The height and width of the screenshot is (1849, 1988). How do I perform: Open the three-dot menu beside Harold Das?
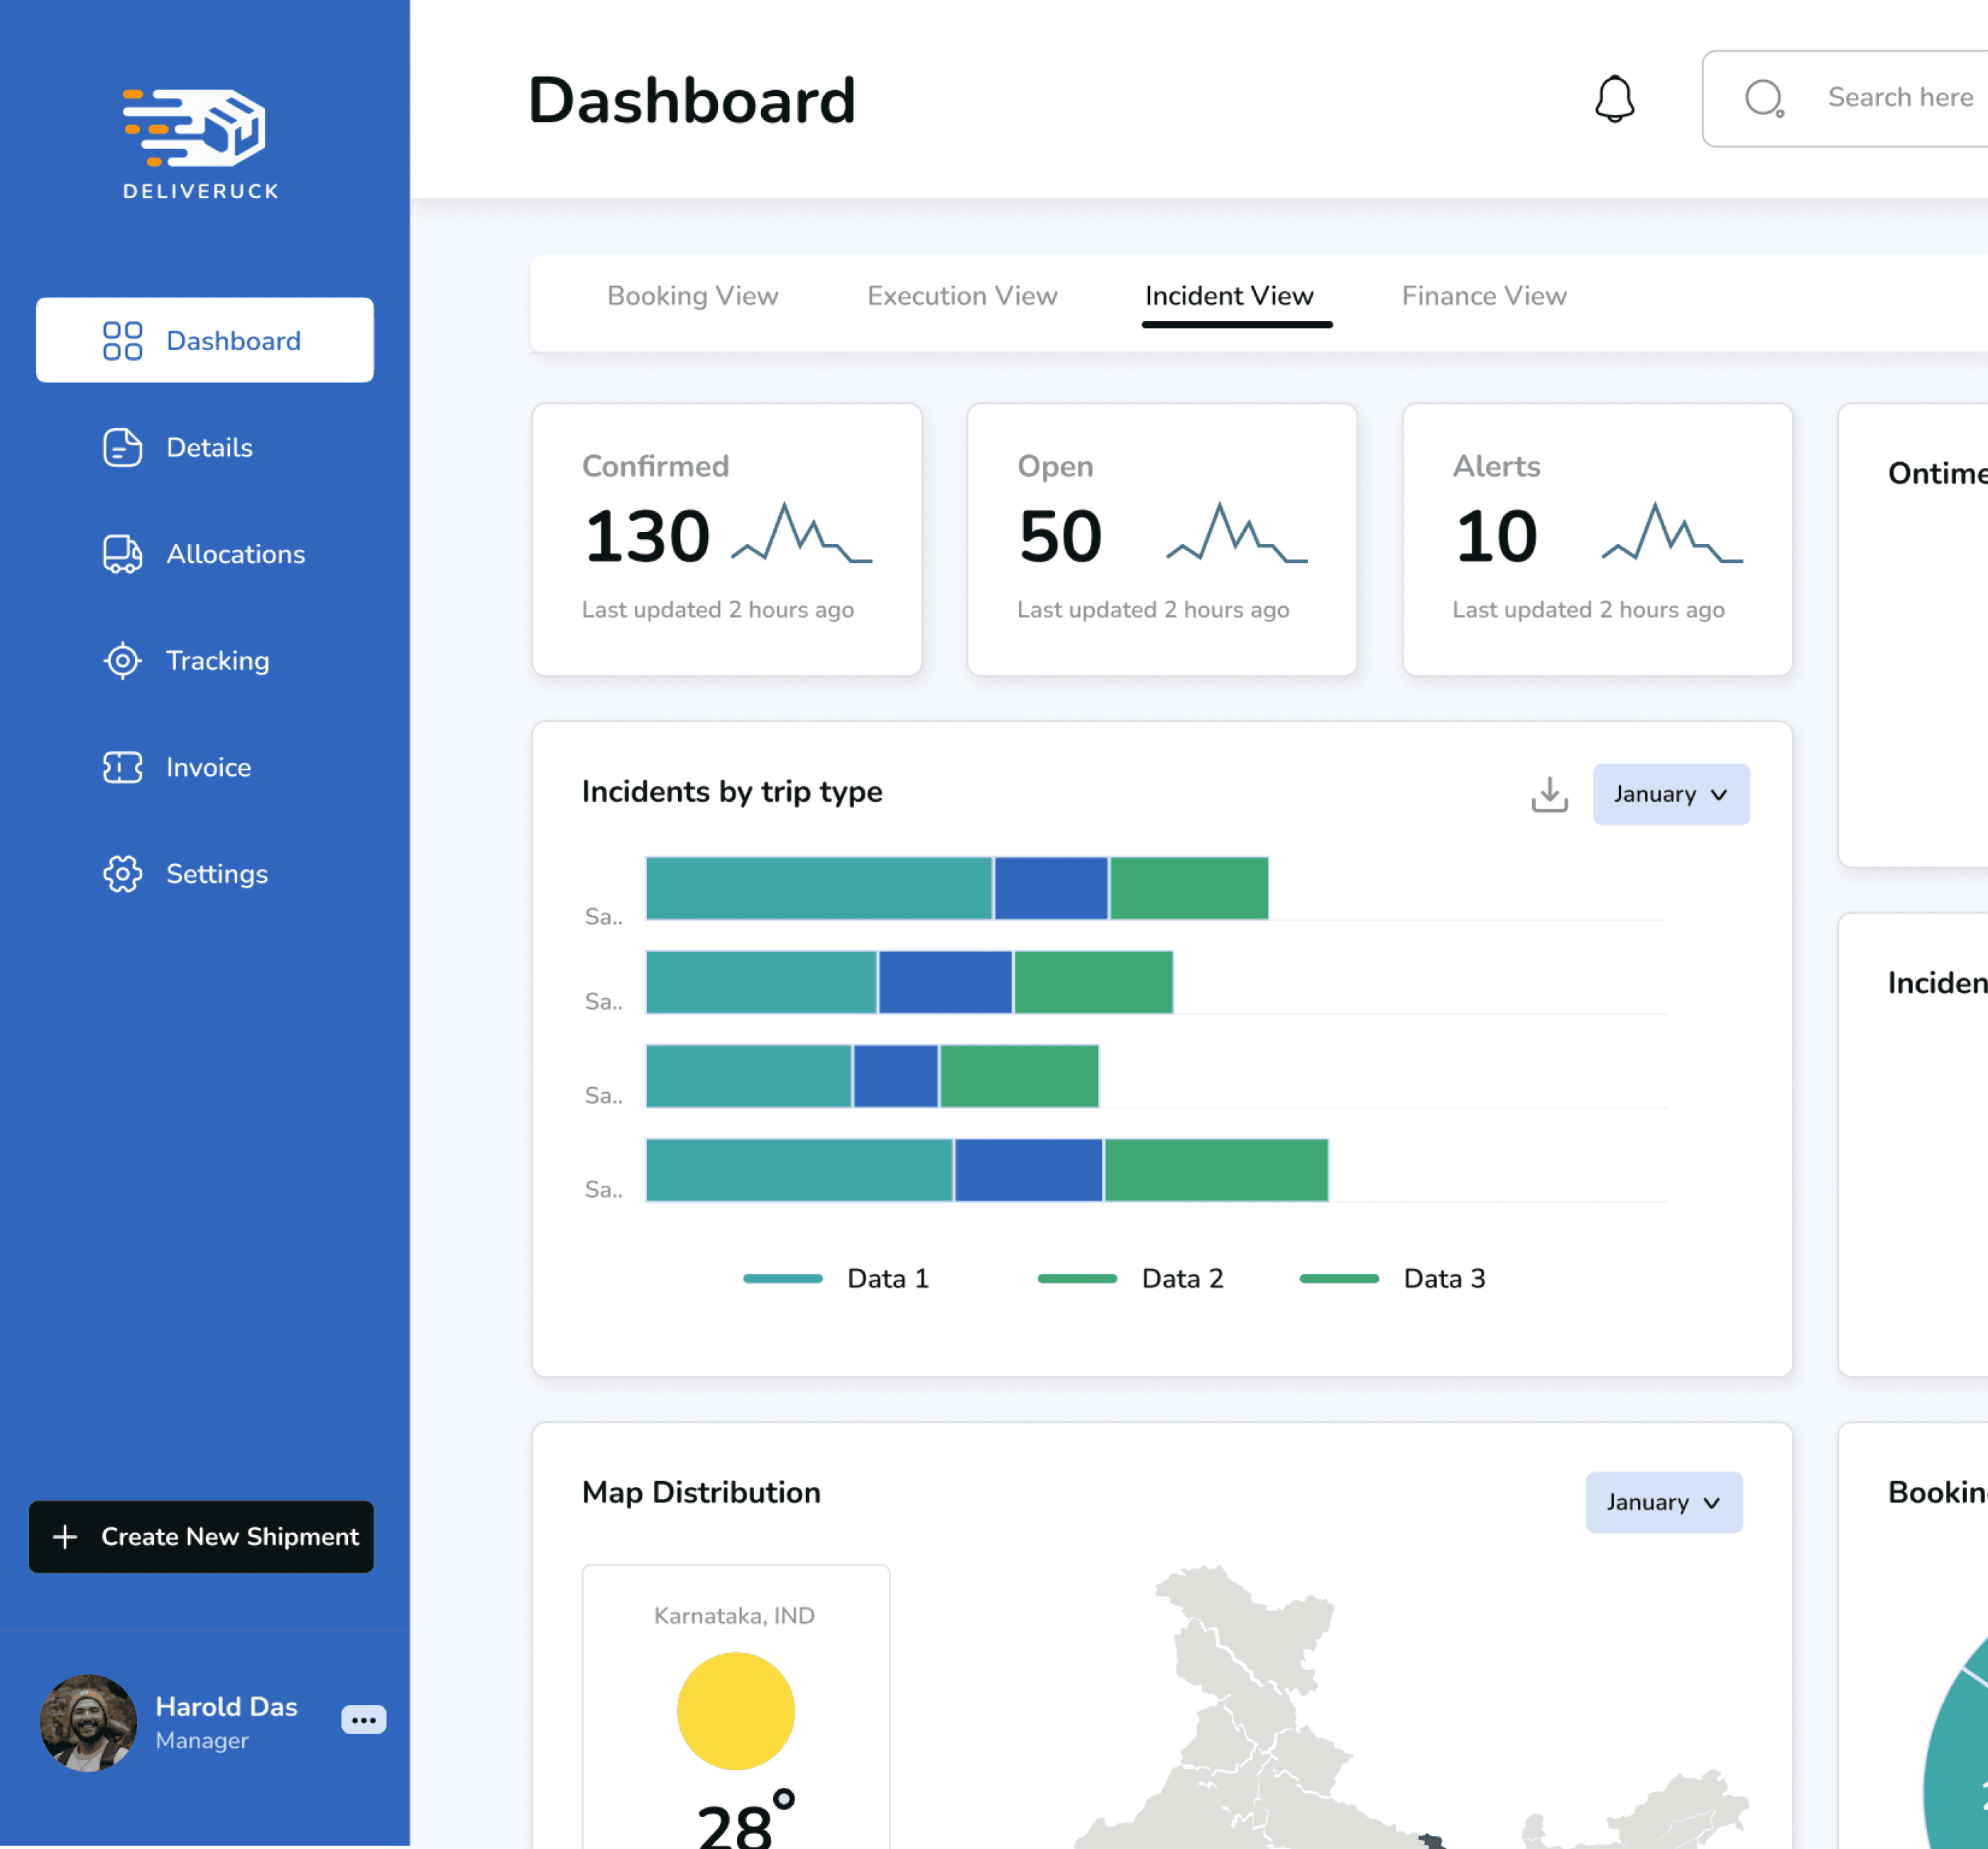(x=363, y=1720)
